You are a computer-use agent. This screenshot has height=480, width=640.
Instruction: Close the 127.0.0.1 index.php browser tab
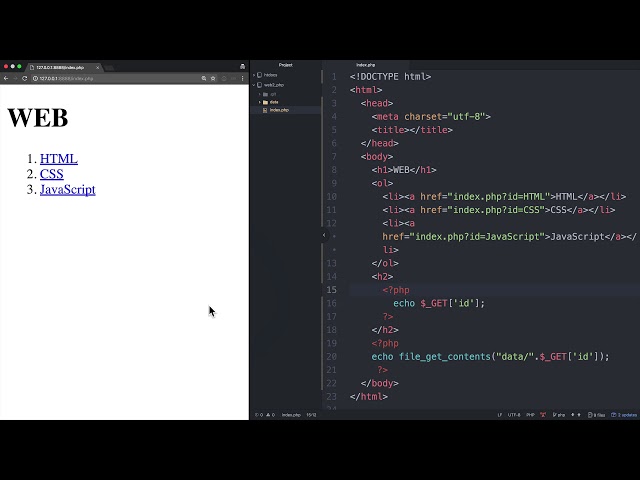point(97,67)
